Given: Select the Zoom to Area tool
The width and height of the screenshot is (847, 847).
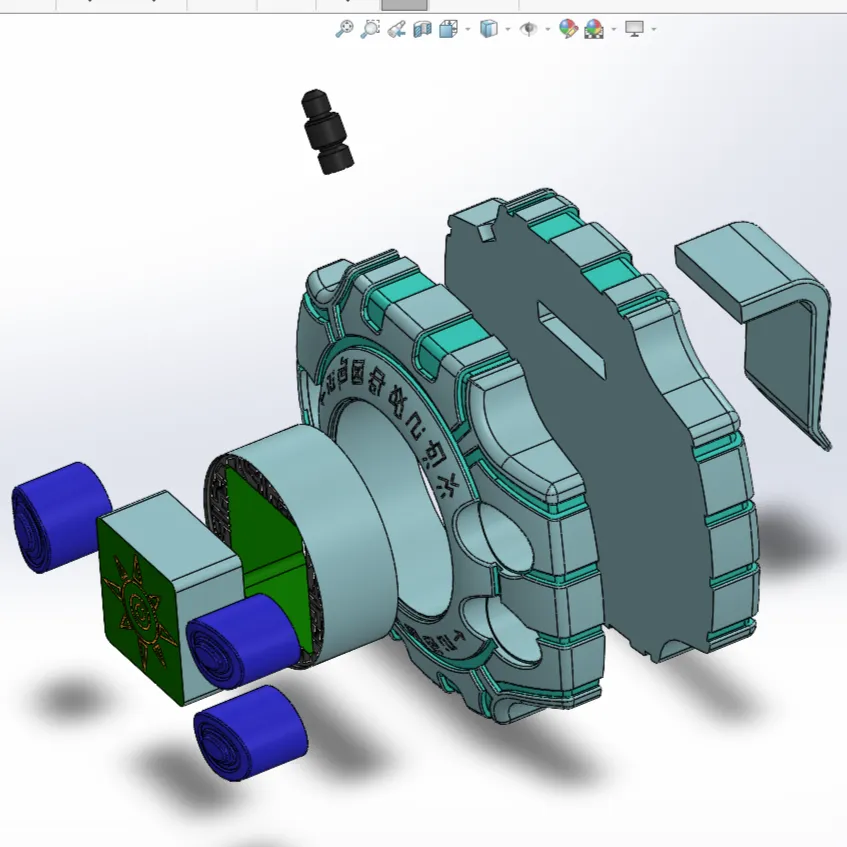Looking at the screenshot, I should click(x=370, y=29).
